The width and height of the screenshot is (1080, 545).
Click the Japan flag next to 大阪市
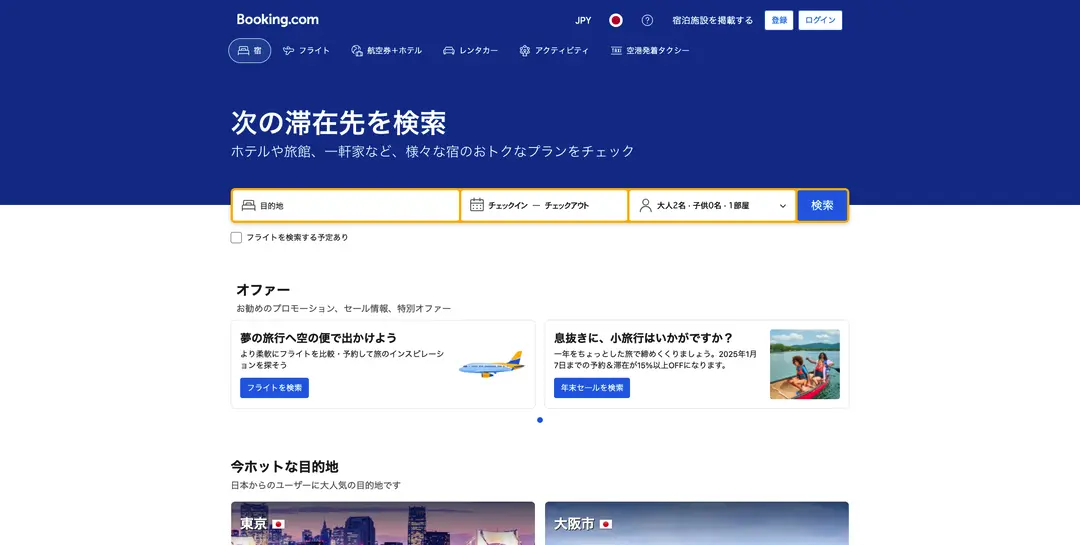606,524
